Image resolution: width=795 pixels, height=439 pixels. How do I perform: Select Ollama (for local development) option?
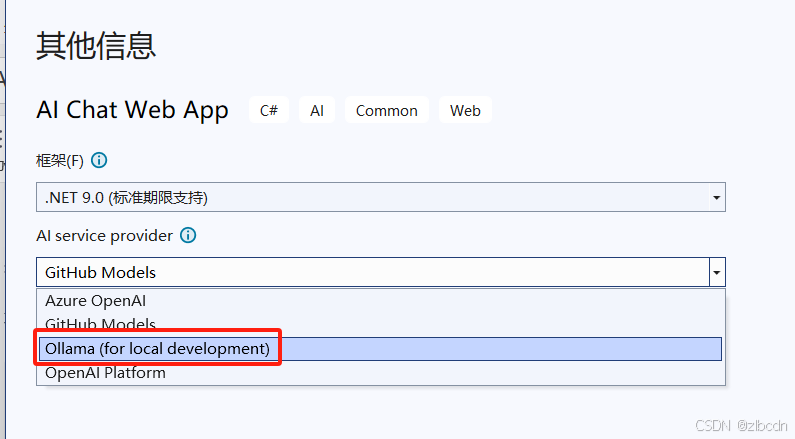[381, 349]
